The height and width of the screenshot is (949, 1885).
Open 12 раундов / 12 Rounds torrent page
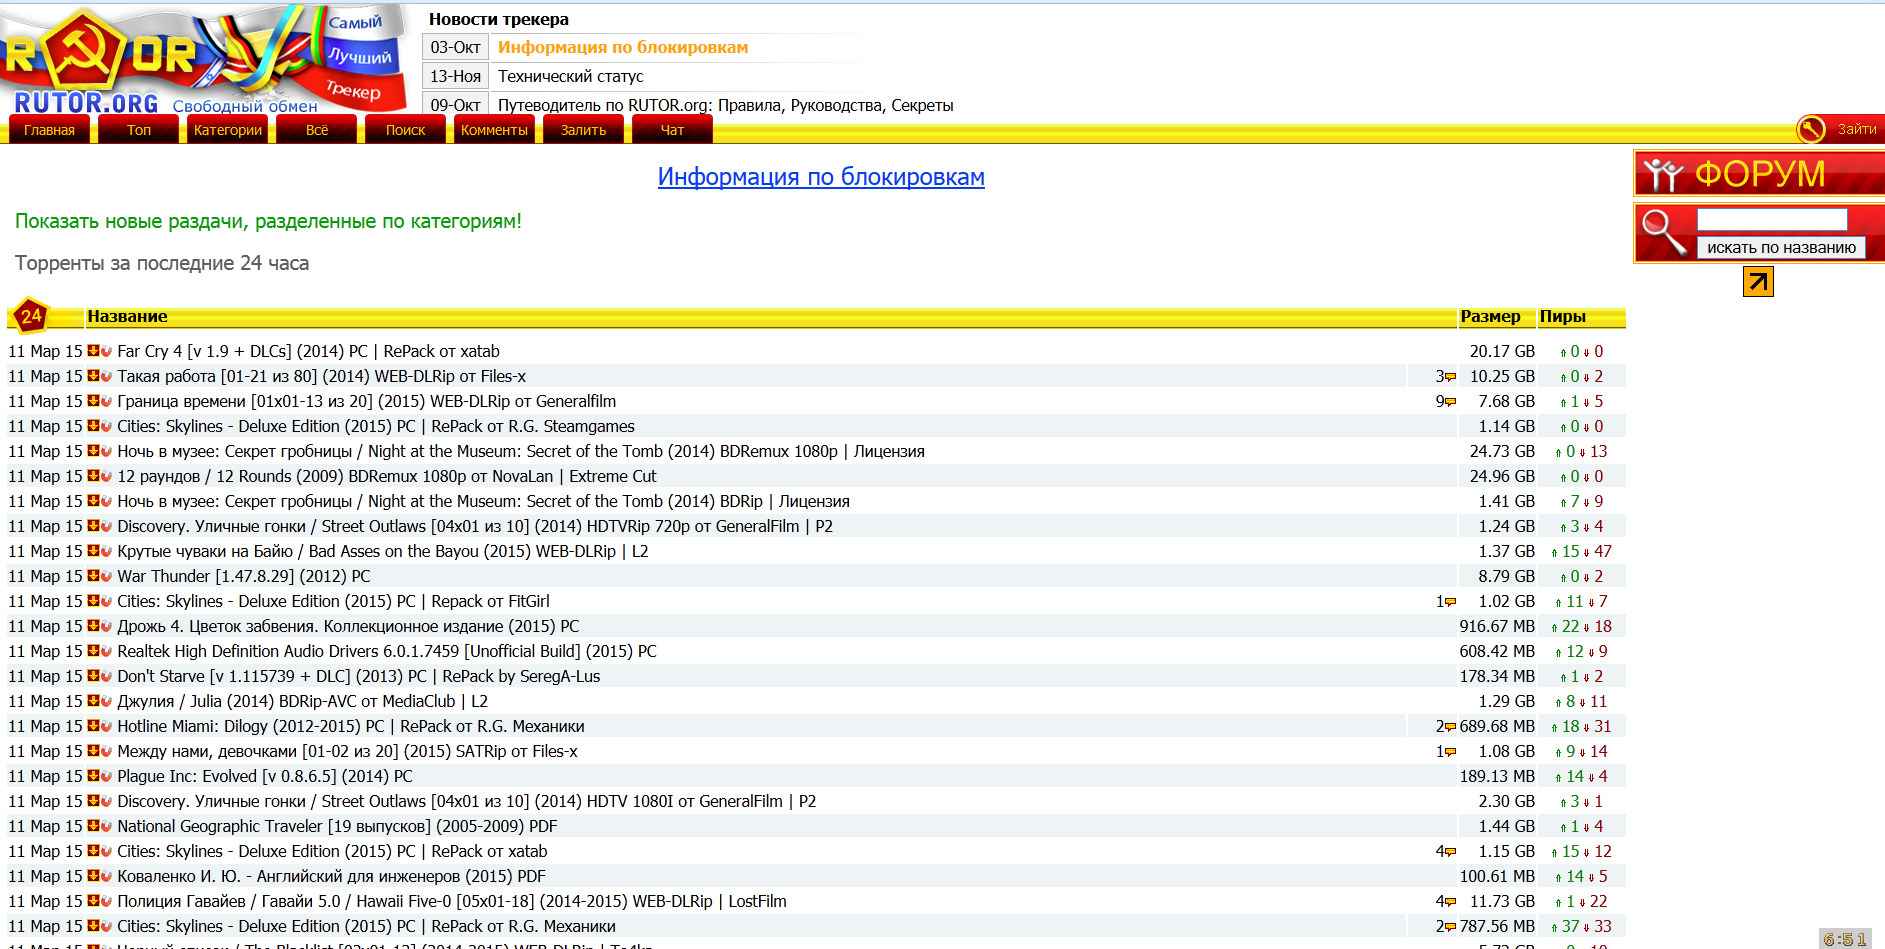click(387, 476)
